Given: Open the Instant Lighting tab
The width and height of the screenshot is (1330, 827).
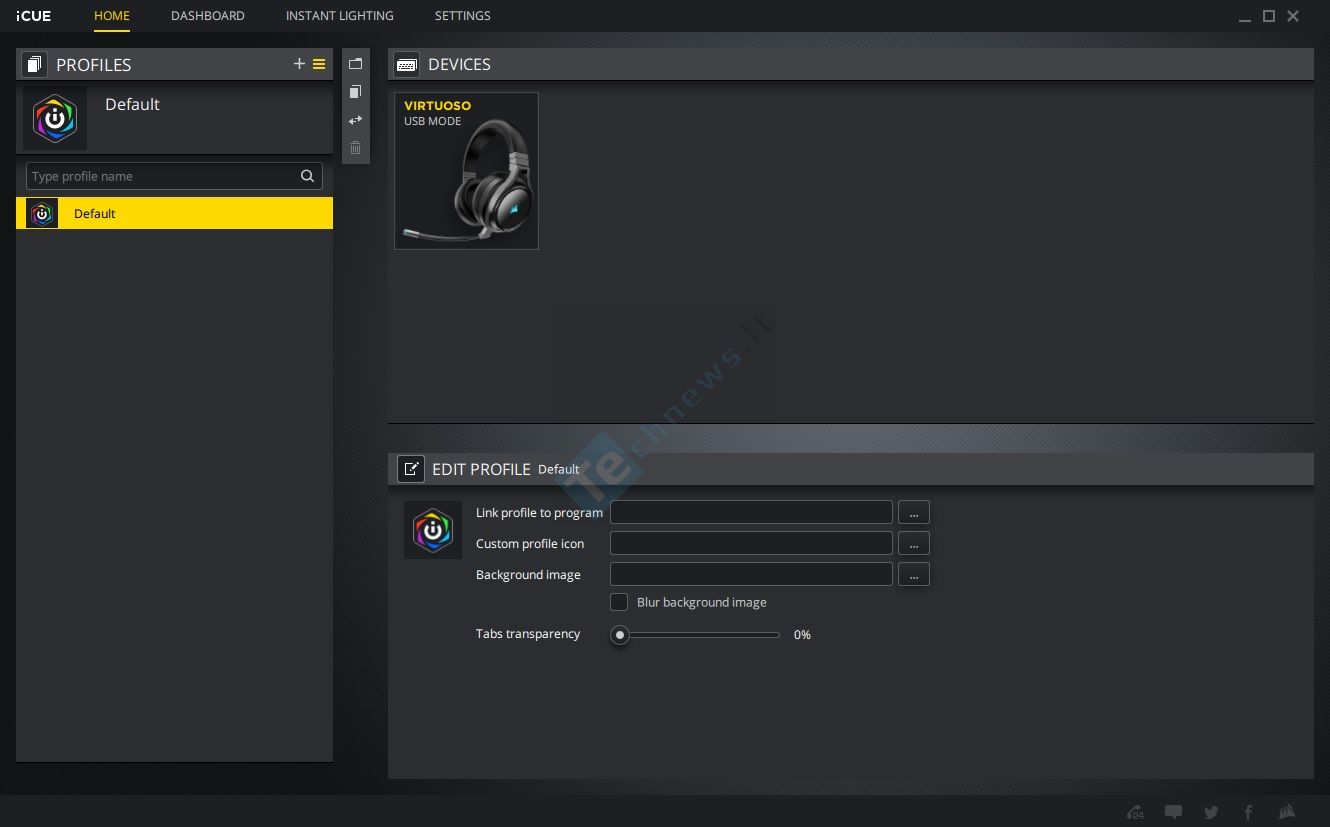Looking at the screenshot, I should [x=340, y=16].
